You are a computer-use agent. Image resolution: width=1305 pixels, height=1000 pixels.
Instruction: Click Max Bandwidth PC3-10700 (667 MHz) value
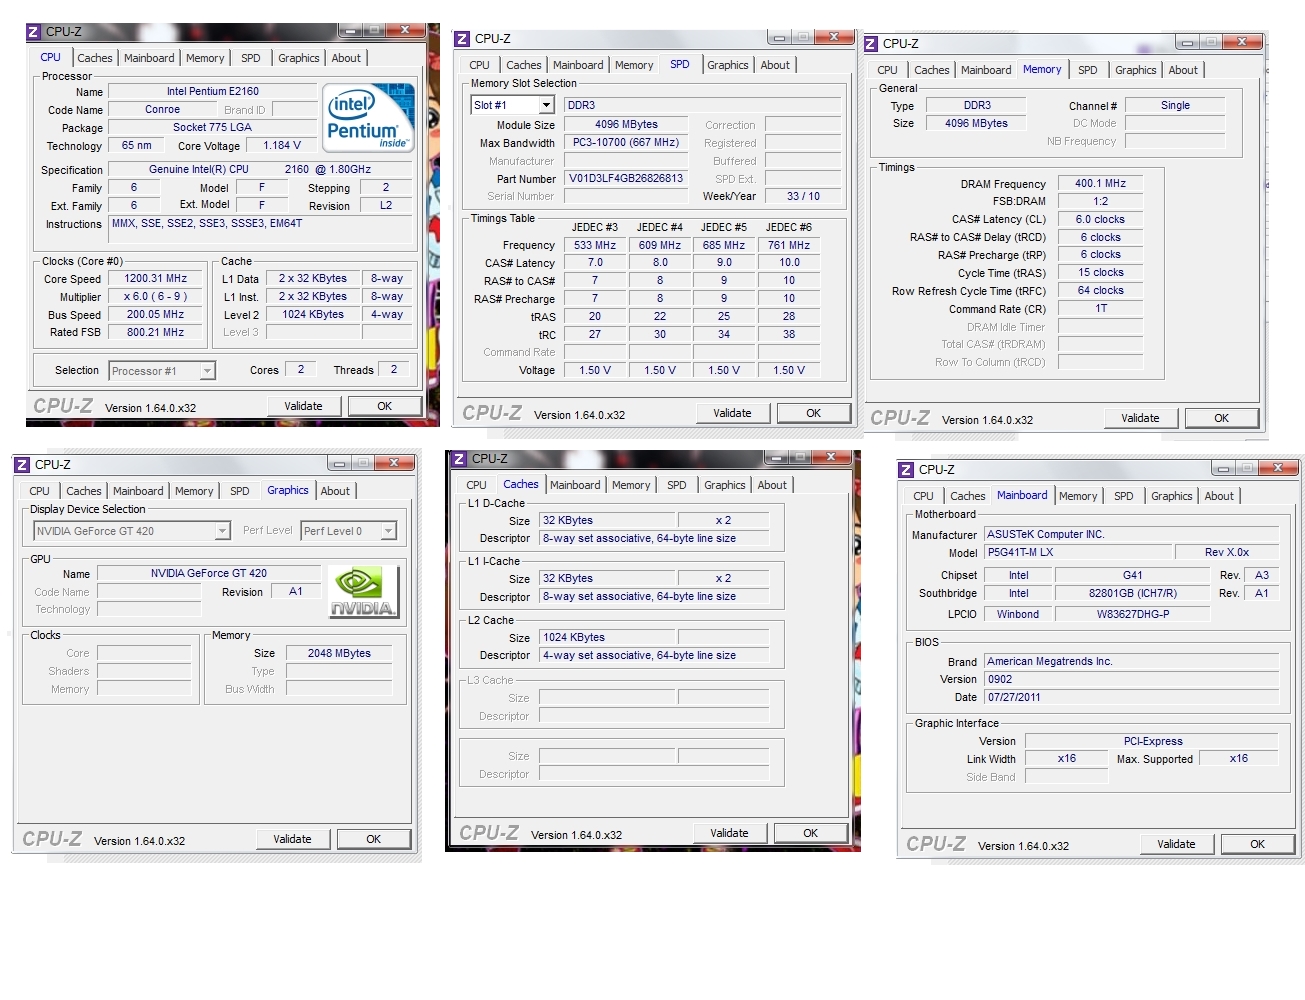(x=626, y=143)
